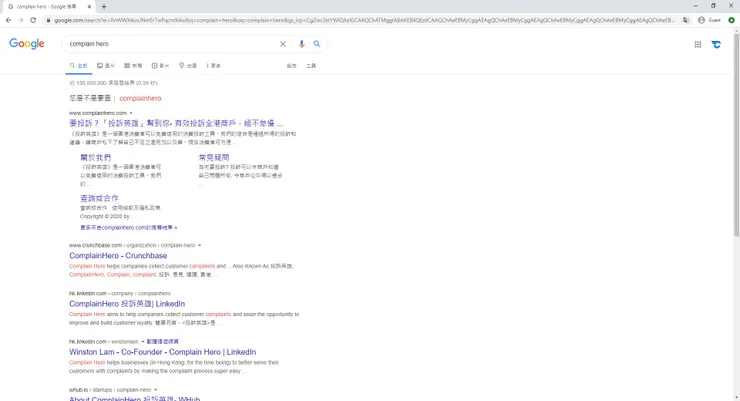The height and width of the screenshot is (401, 740).
Task: Expand dropdown arrow beside winstonlam URL
Action: 143,342
